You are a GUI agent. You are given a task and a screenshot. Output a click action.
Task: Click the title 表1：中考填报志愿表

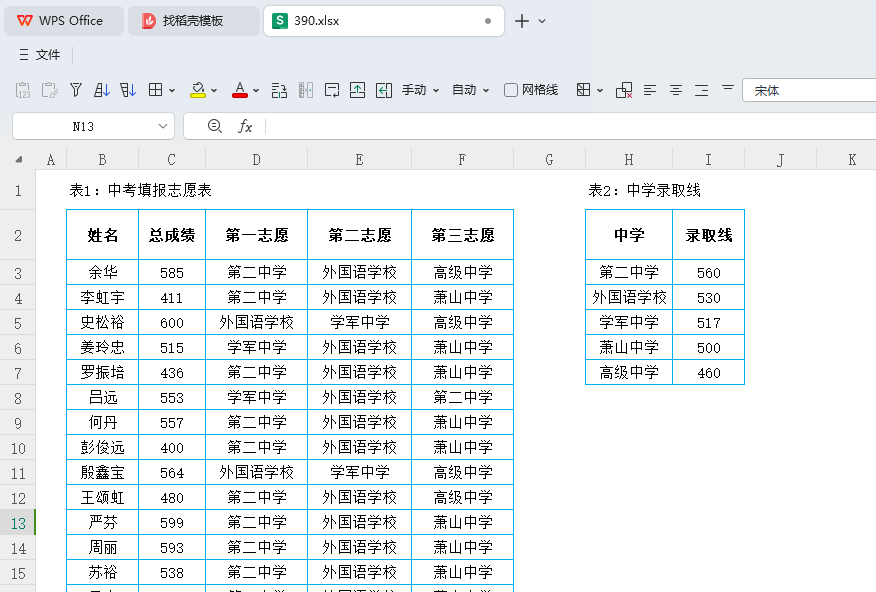click(140, 190)
